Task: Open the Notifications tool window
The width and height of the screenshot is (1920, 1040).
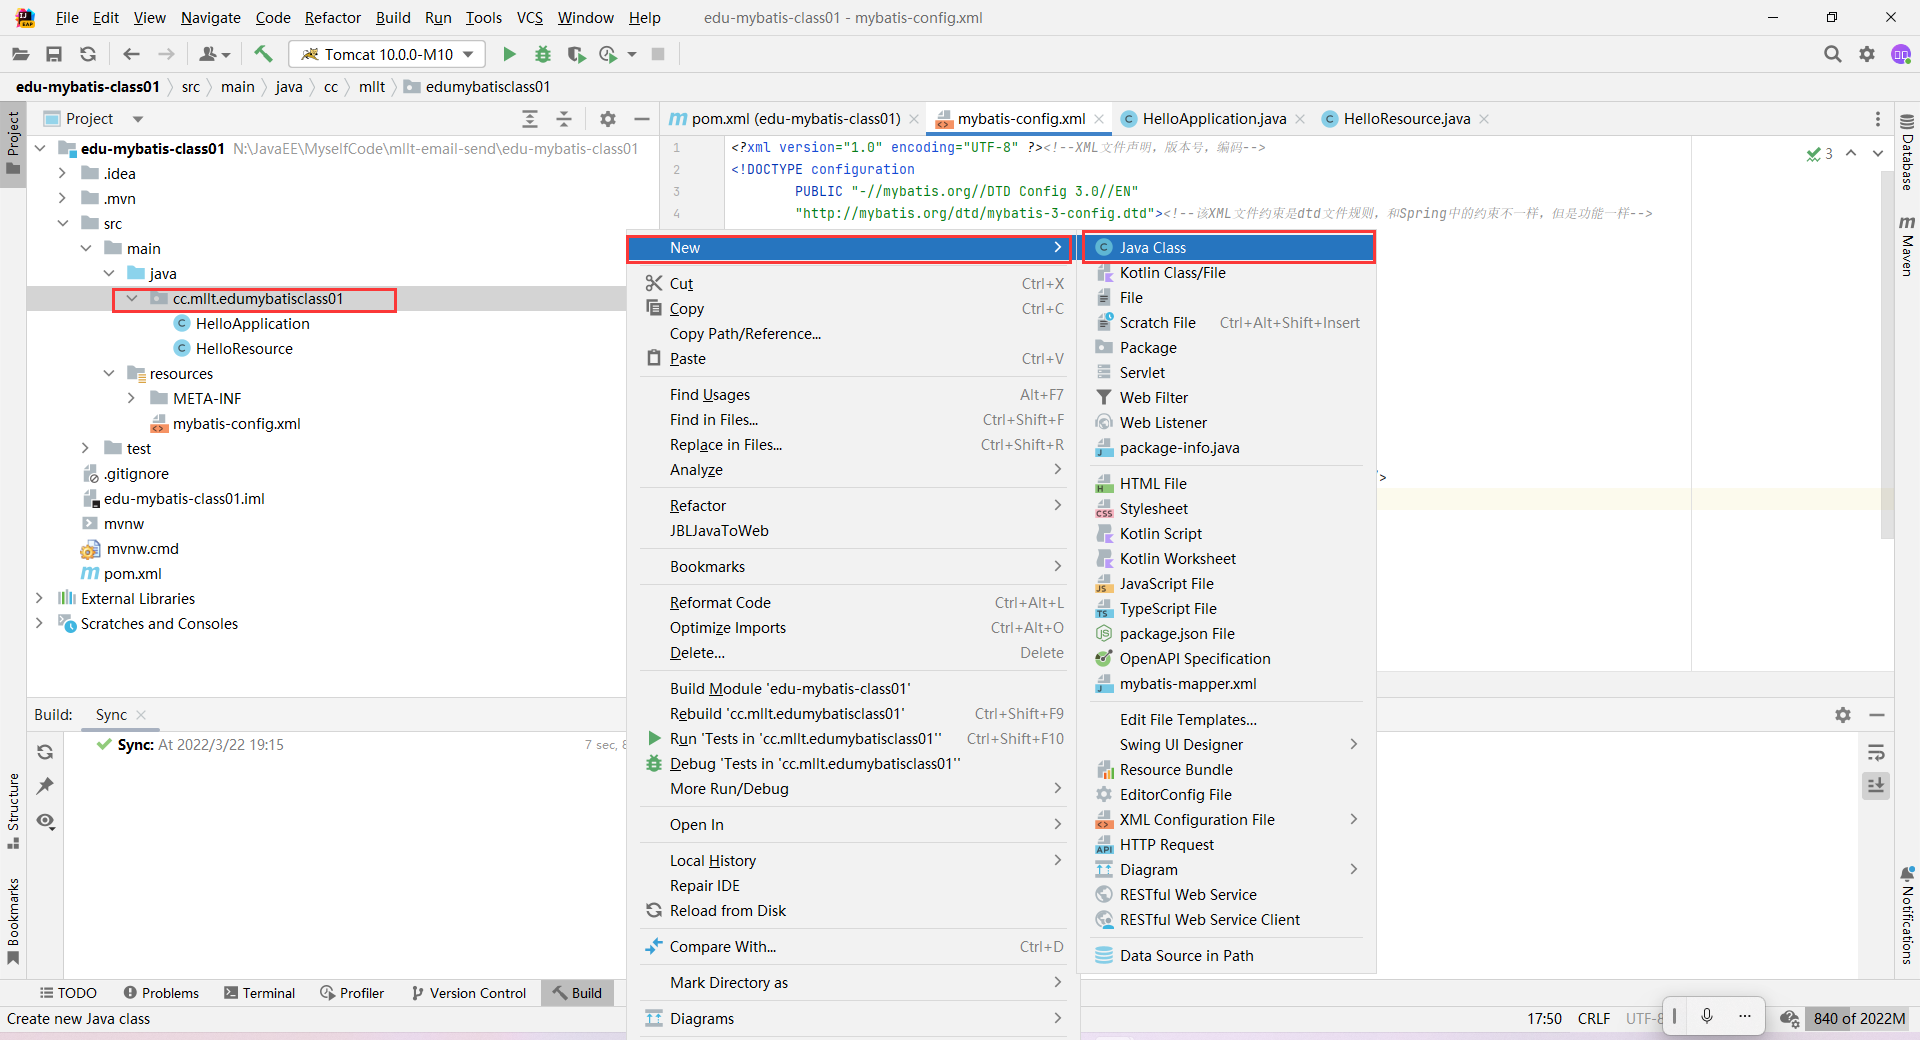Action: (x=1907, y=916)
